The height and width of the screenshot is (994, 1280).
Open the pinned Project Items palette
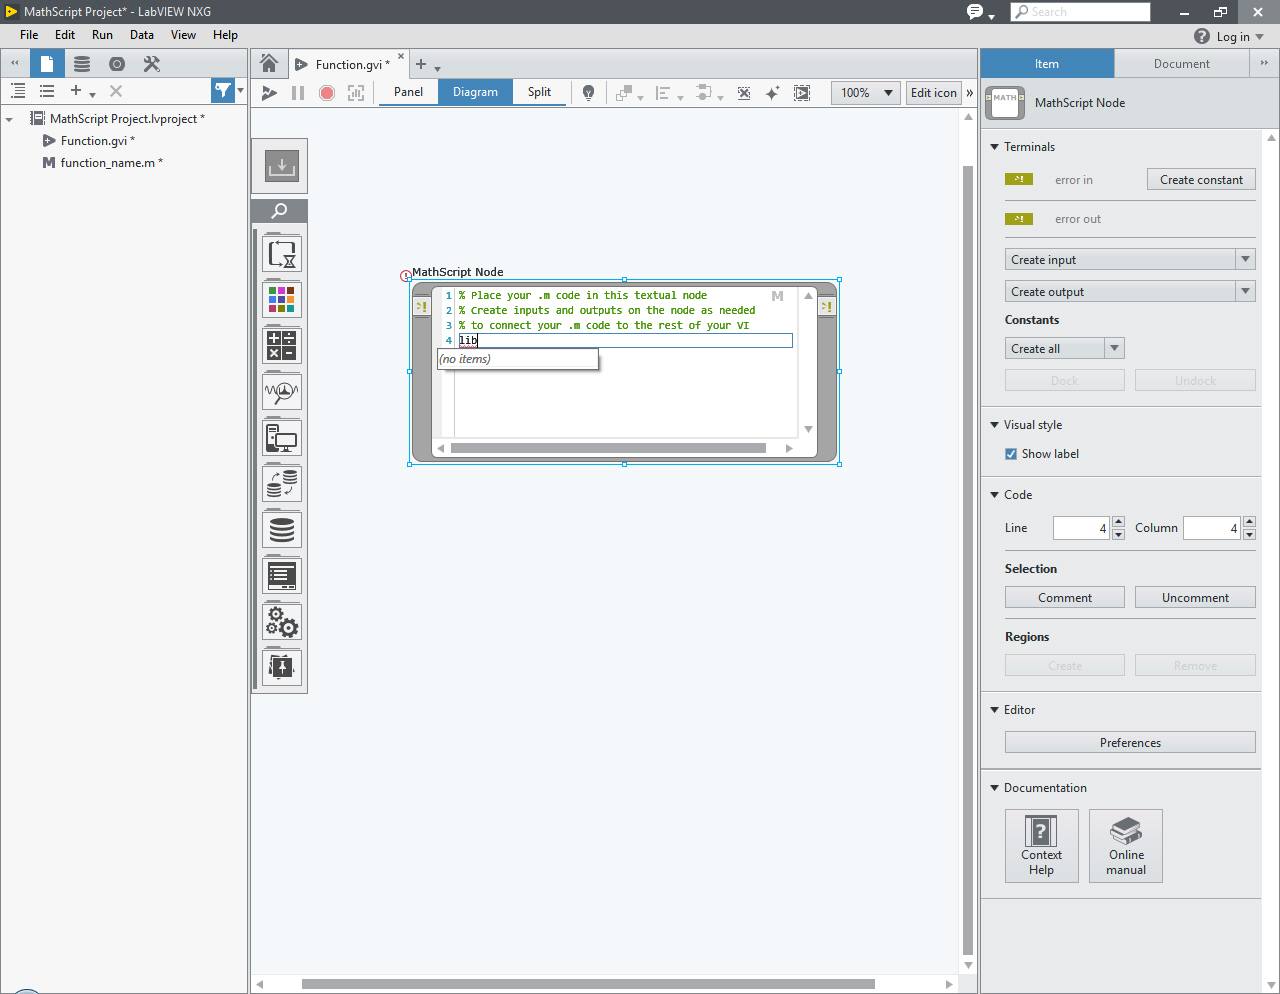(x=282, y=667)
